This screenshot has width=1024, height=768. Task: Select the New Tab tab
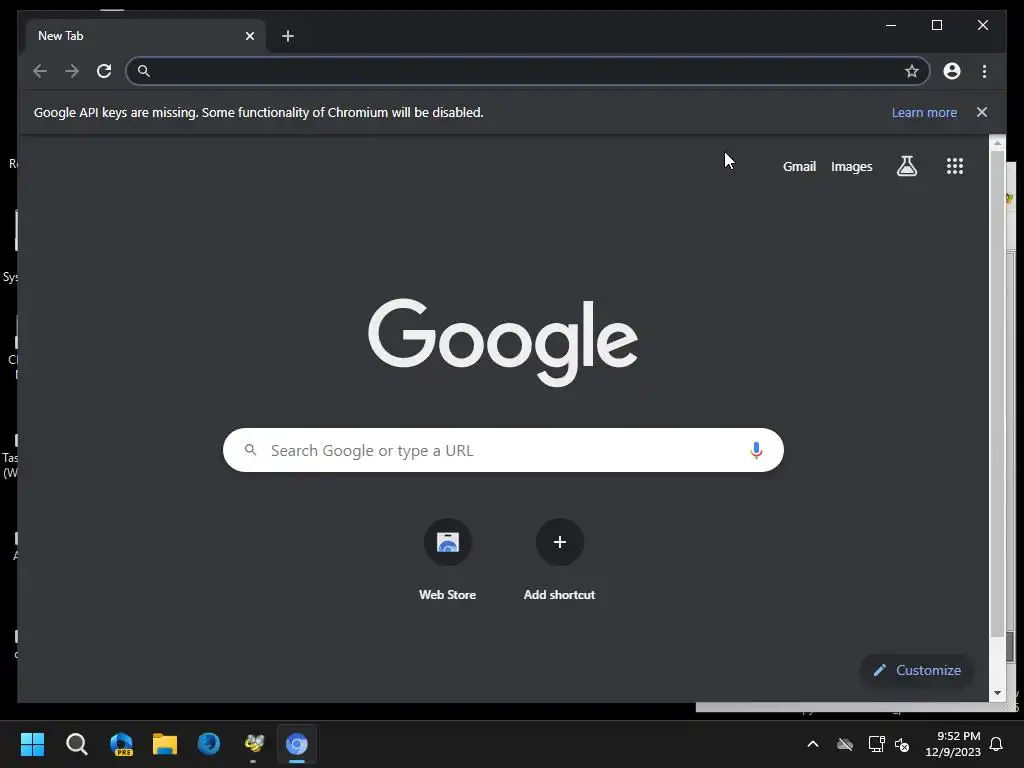(x=146, y=36)
